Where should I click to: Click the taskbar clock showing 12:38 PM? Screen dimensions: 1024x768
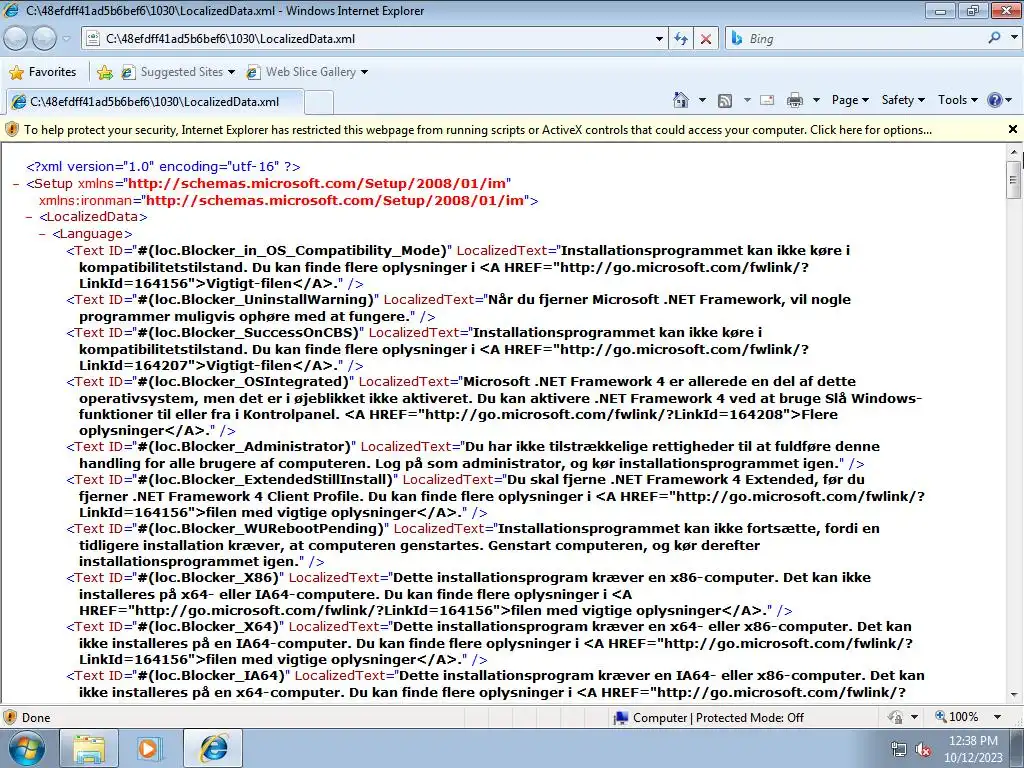(x=973, y=749)
